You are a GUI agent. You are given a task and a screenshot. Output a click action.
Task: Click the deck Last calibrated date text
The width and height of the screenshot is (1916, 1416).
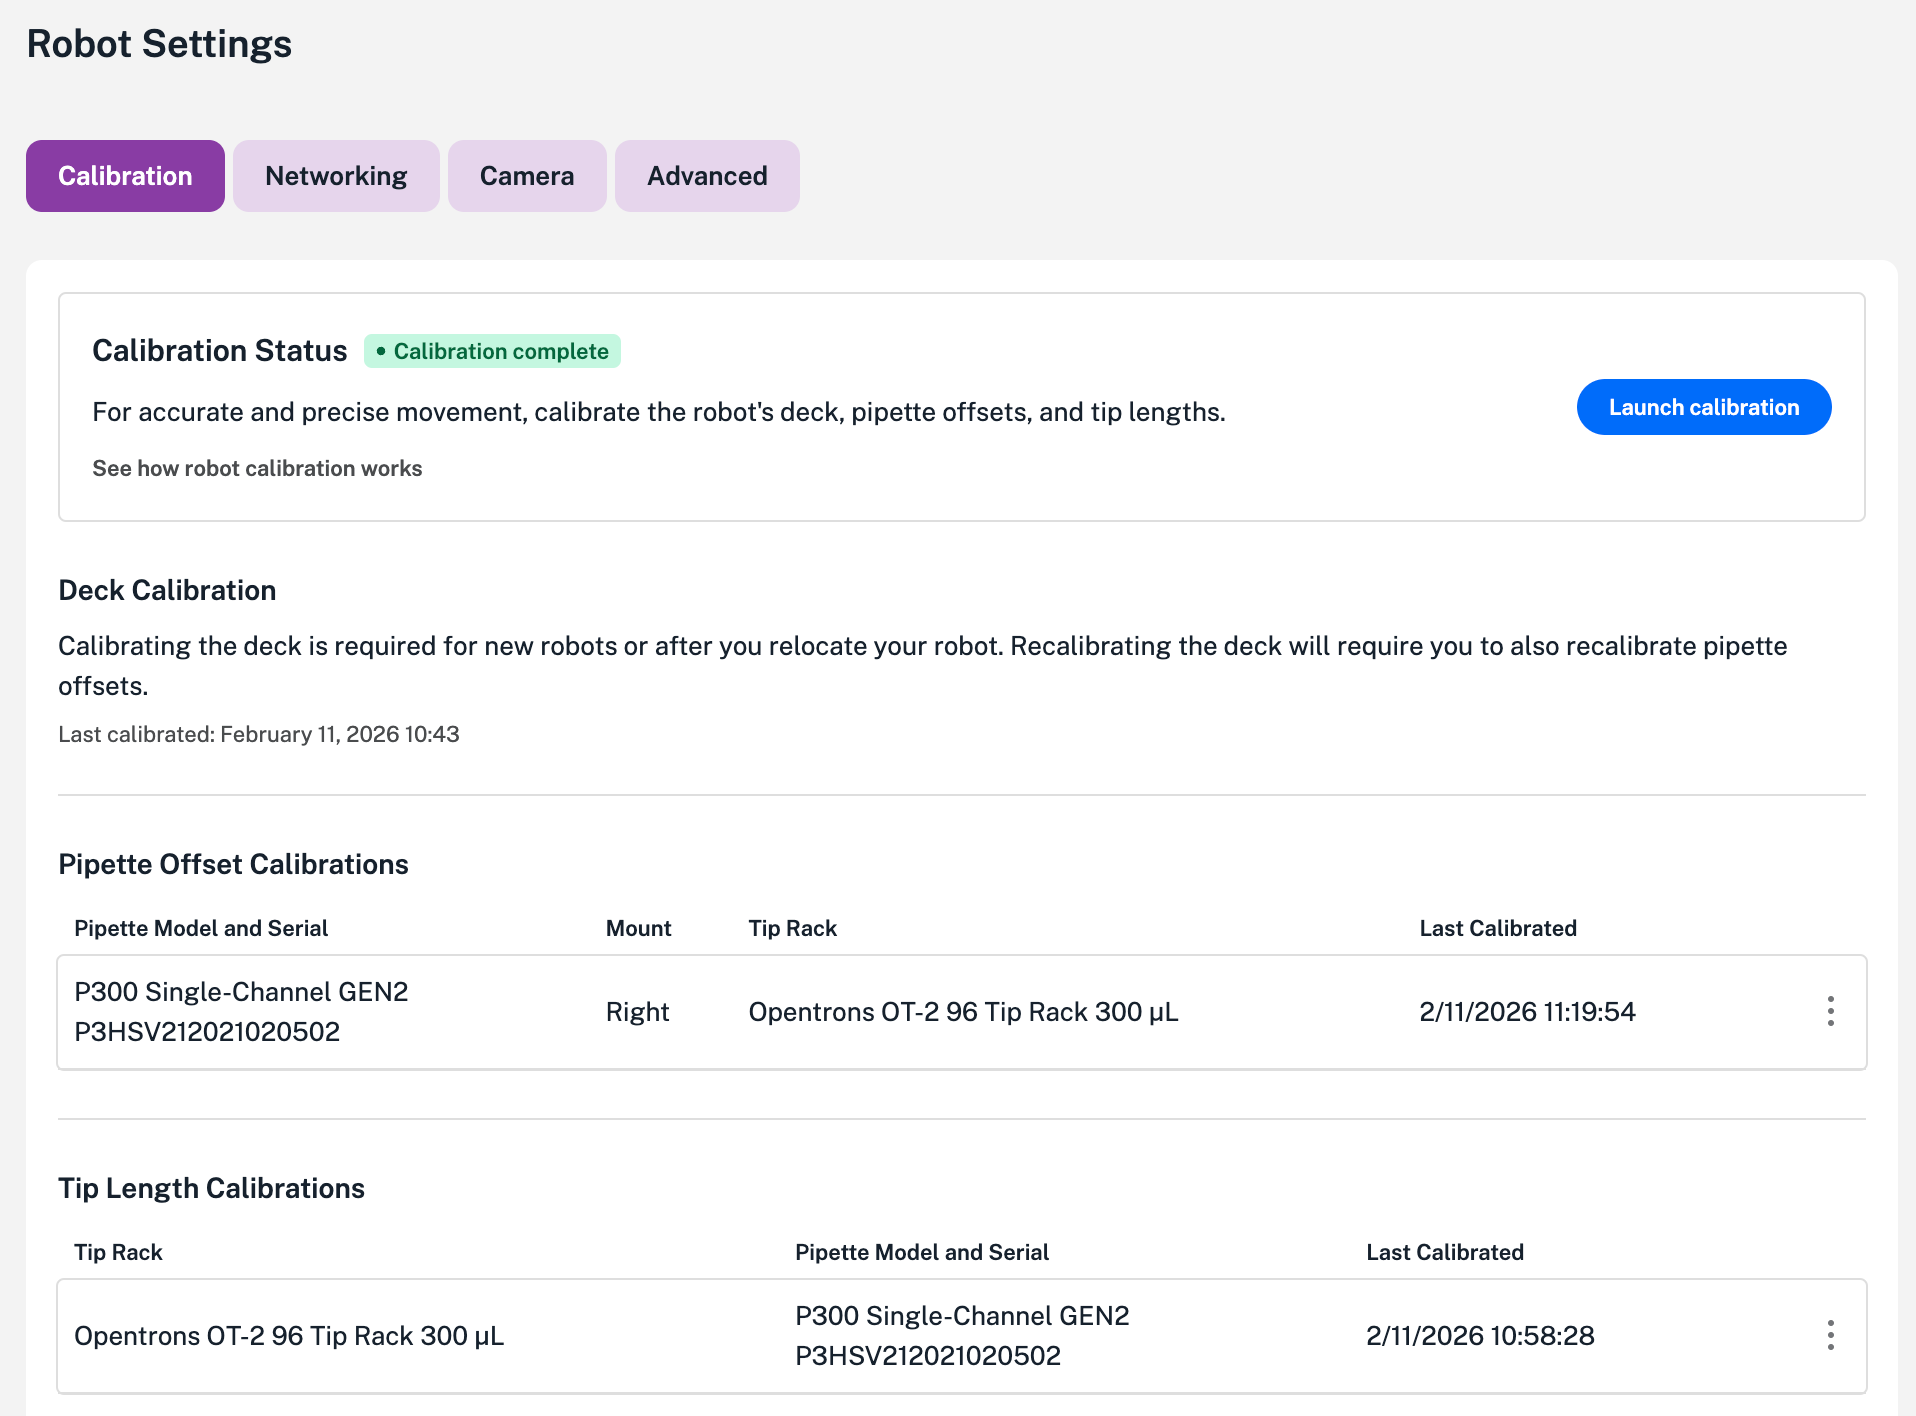(259, 734)
